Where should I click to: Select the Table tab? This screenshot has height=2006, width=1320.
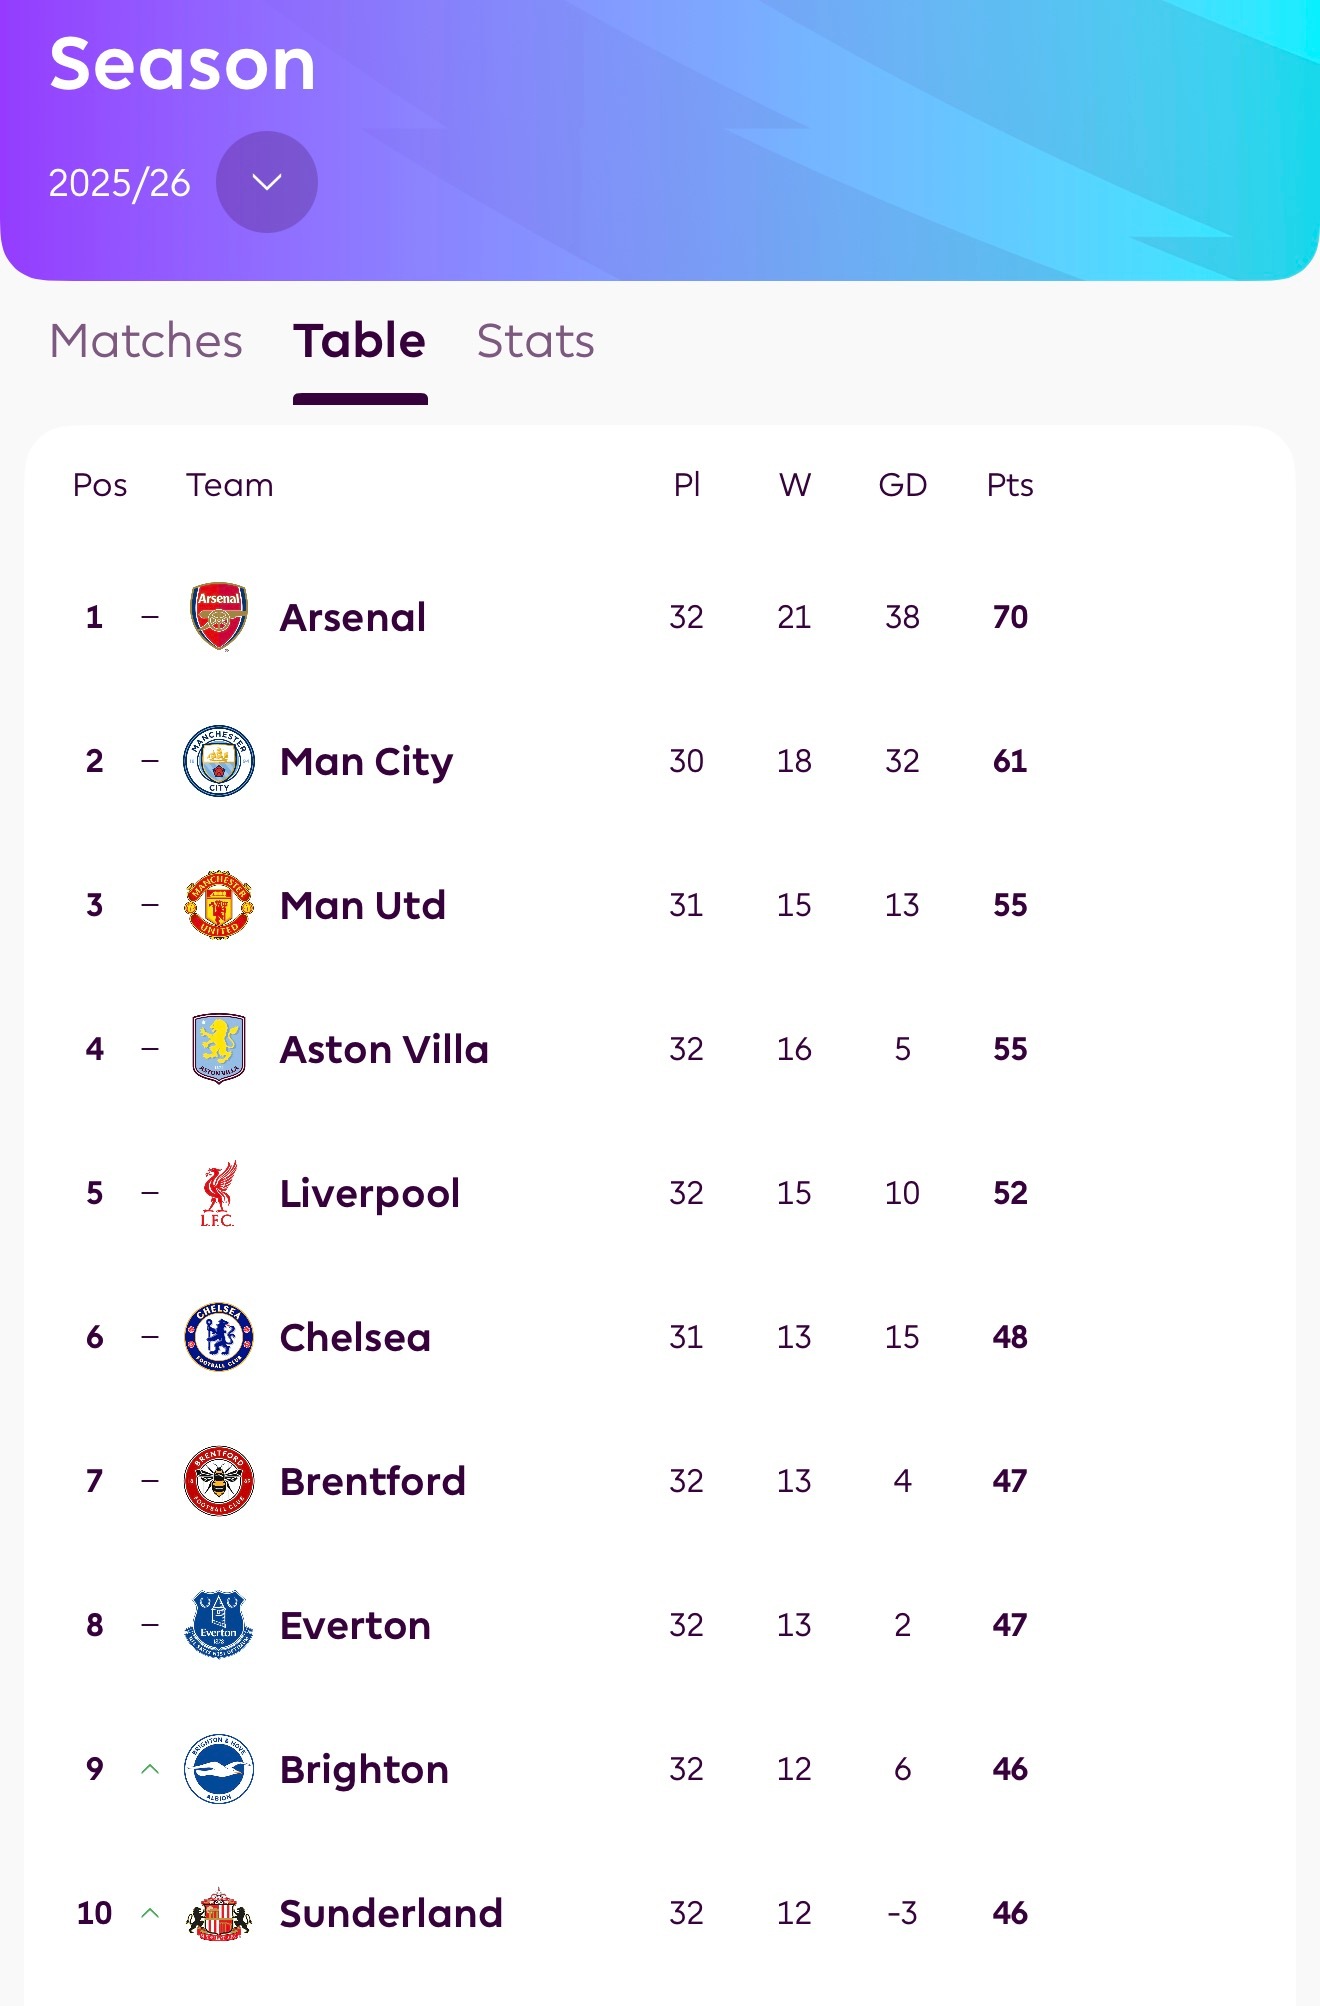pos(360,341)
